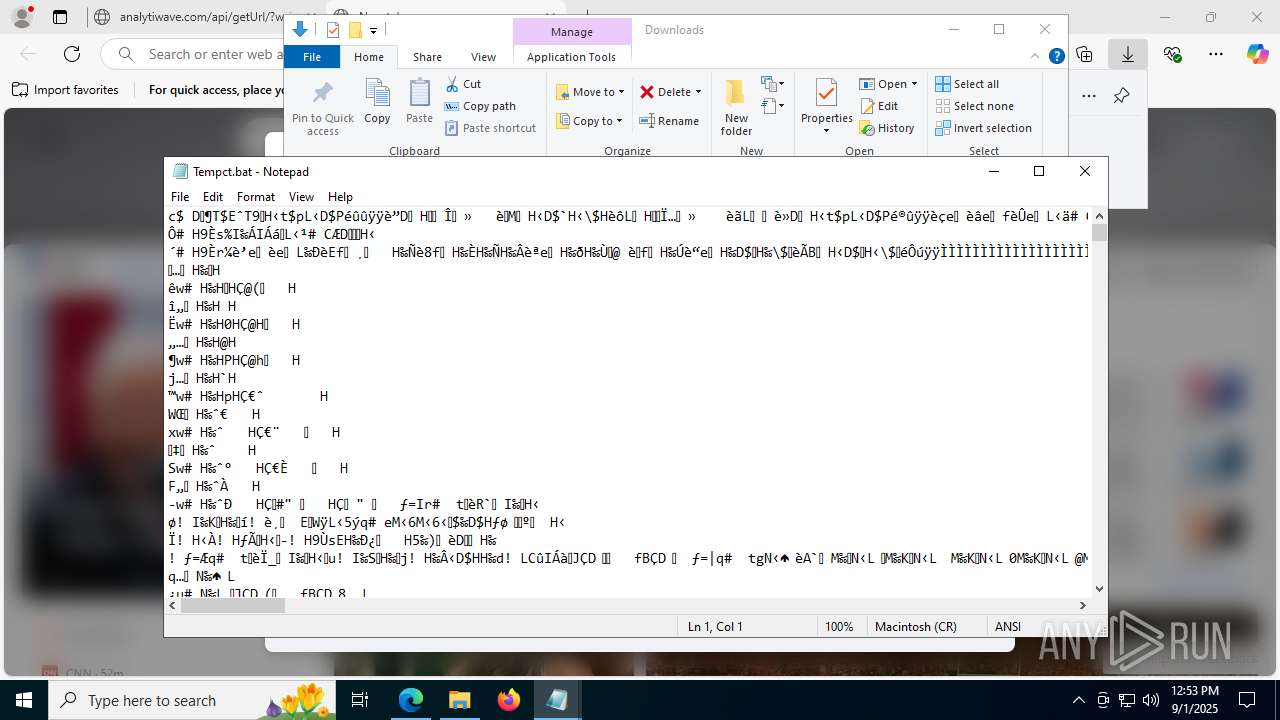Image resolution: width=1280 pixels, height=720 pixels.
Task: Open the Move to dropdown
Action: tap(590, 92)
